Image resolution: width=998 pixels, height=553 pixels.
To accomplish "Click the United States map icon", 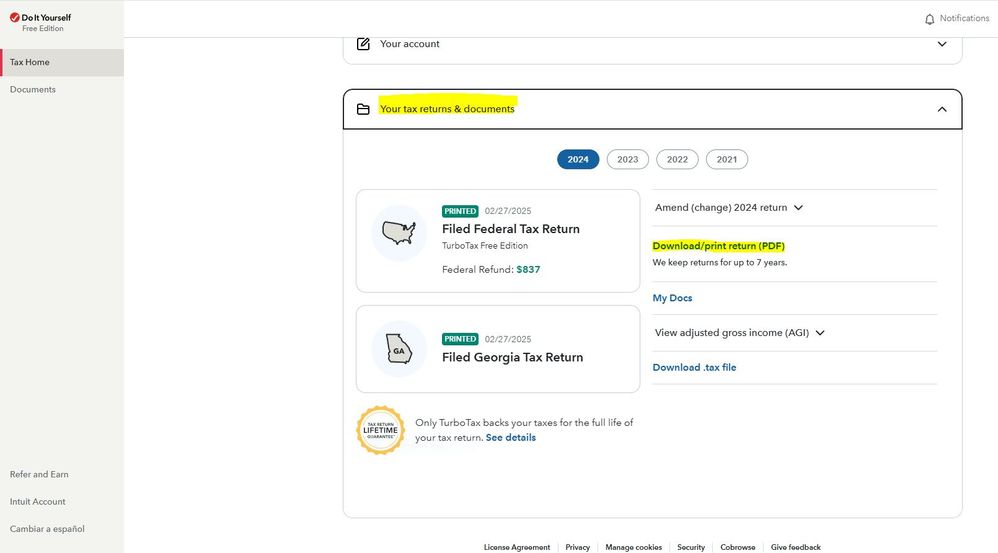I will coord(399,234).
